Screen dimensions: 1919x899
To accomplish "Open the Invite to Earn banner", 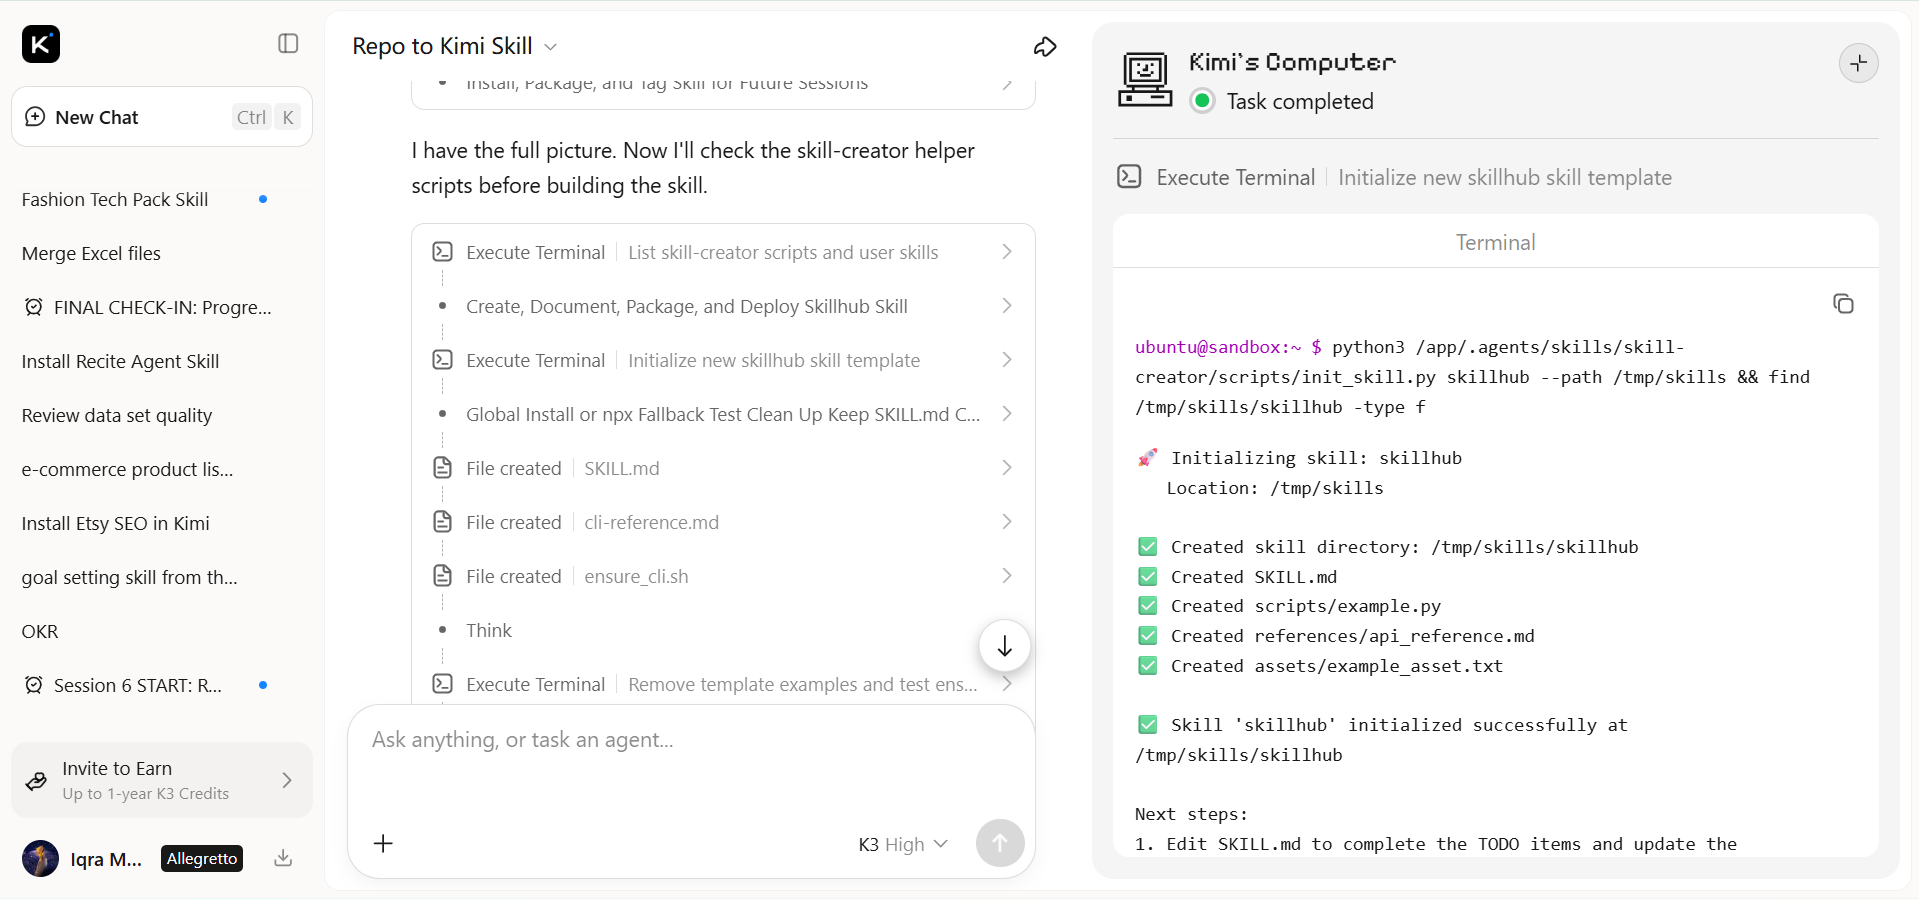I will pyautogui.click(x=162, y=780).
